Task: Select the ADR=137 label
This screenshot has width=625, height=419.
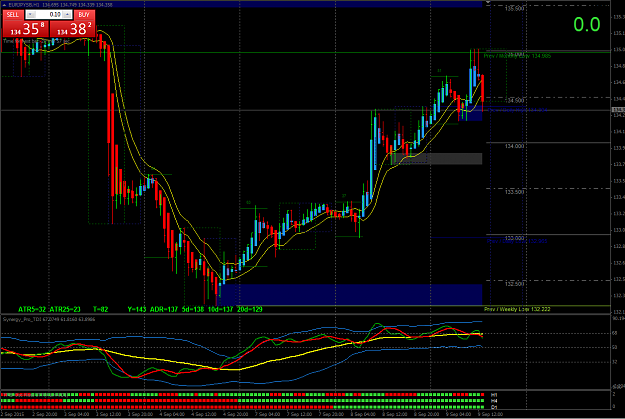Action: pos(164,309)
